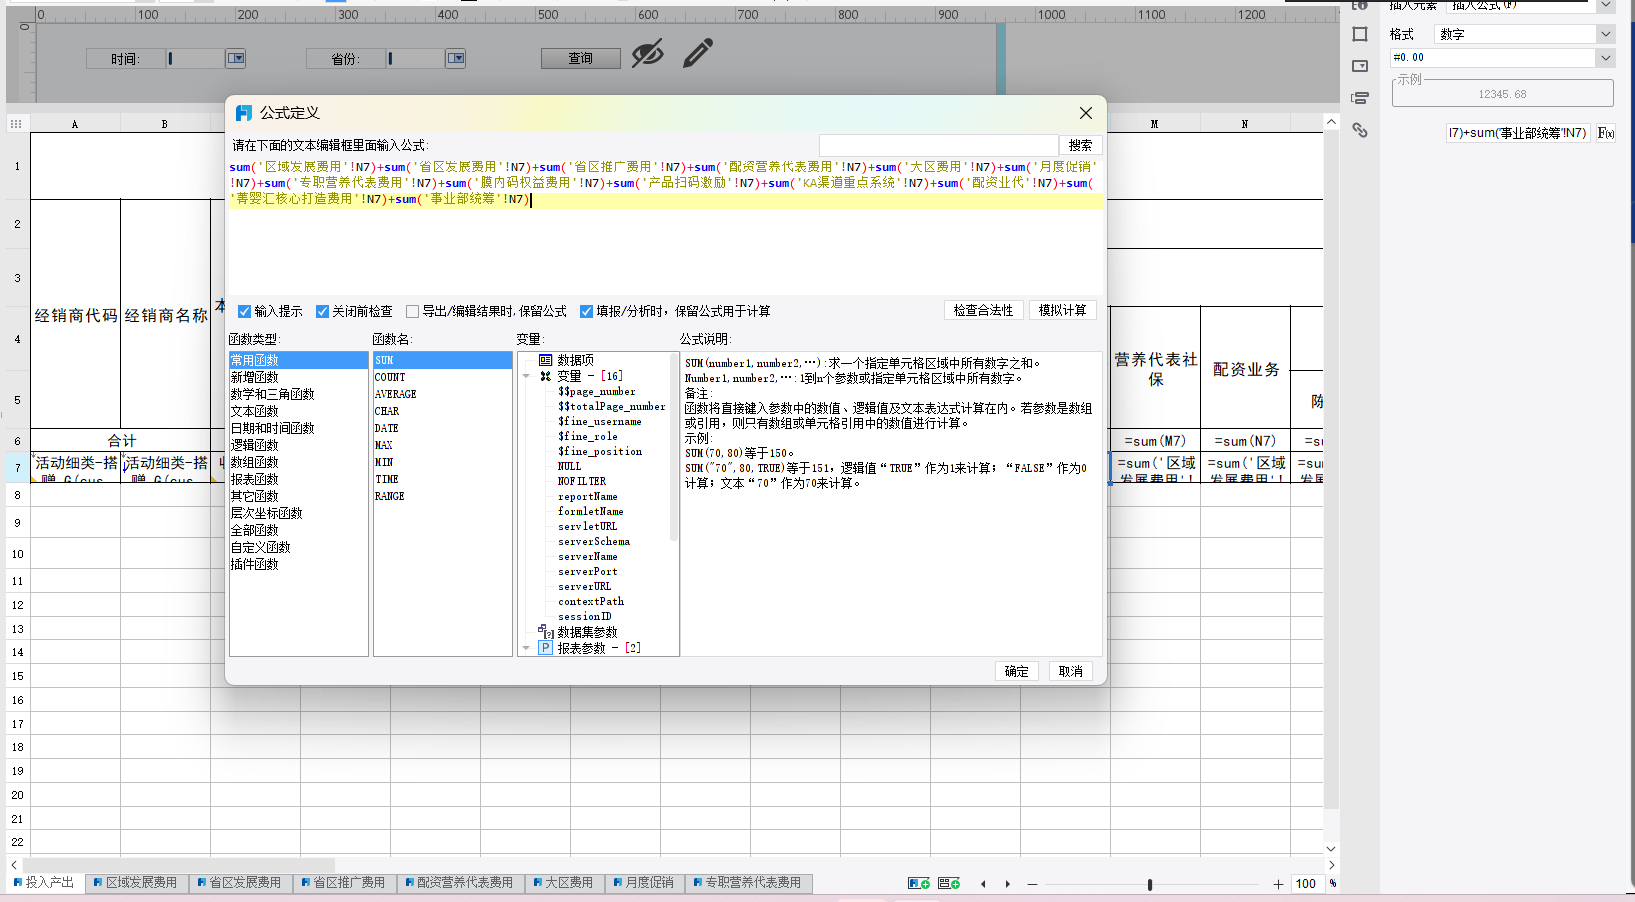Screen dimensions: 1635x902
Task: Click the 取消 button
Action: pyautogui.click(x=1071, y=671)
